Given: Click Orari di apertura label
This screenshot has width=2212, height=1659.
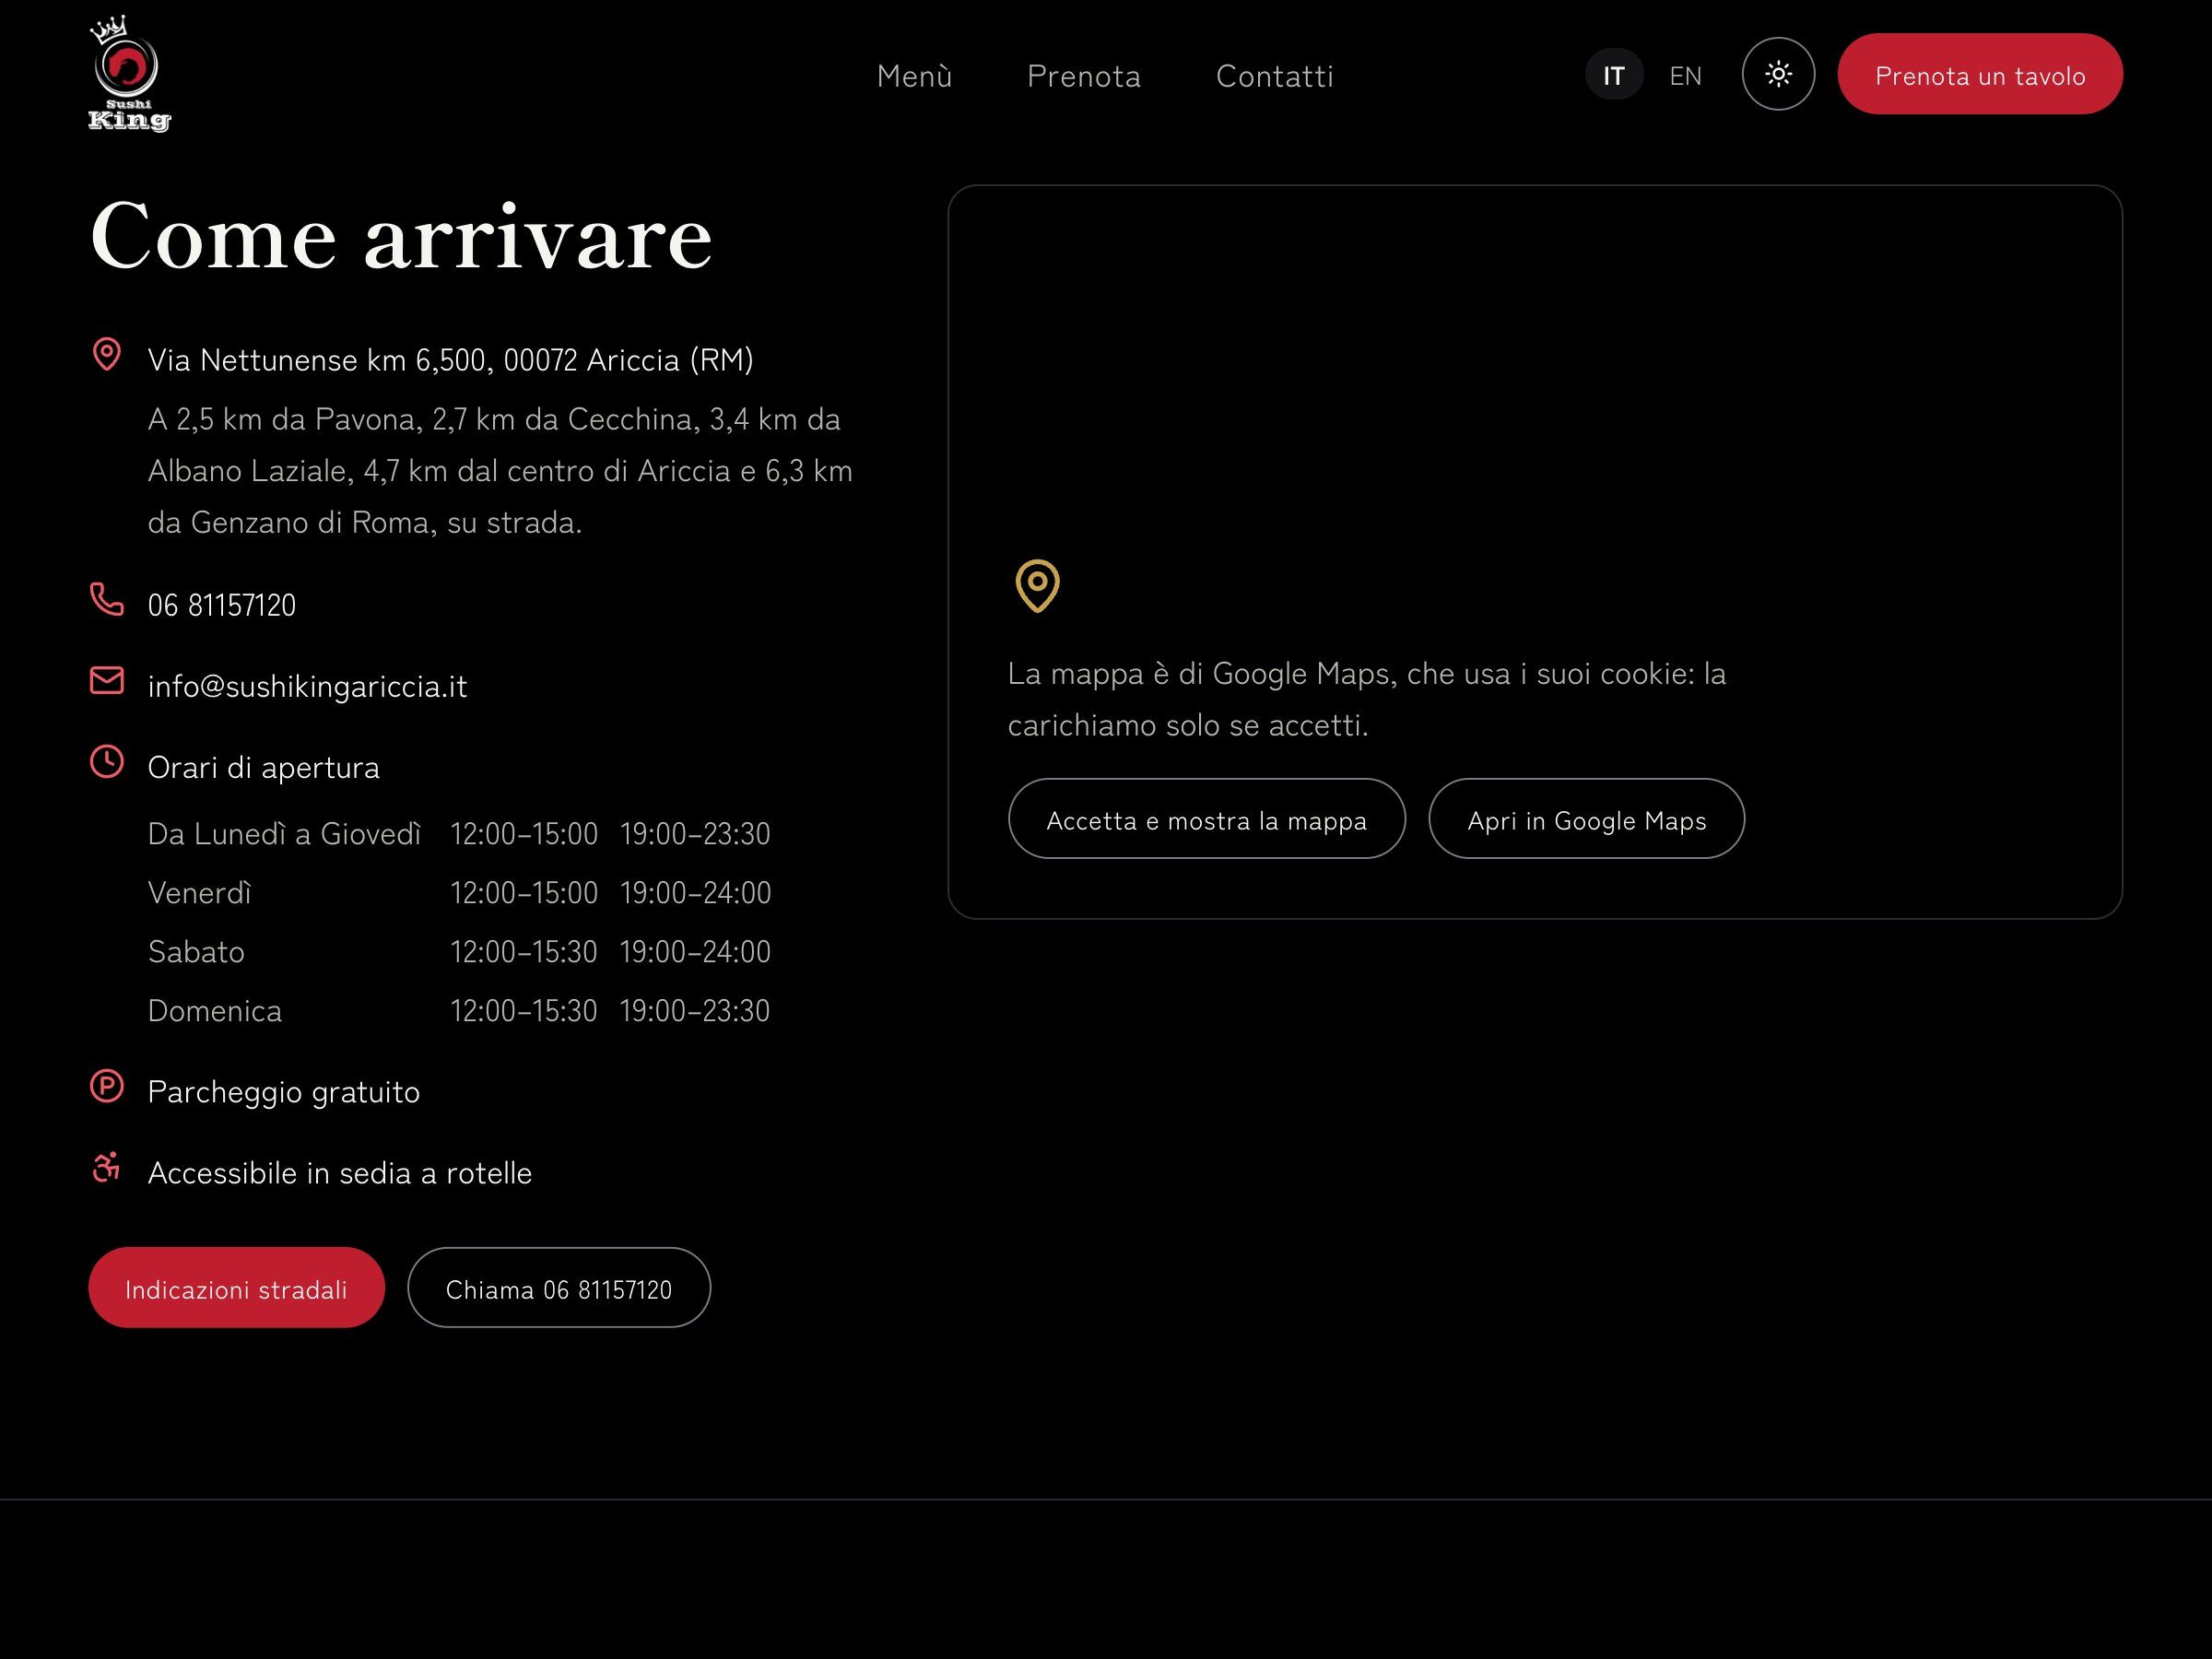Looking at the screenshot, I should point(264,768).
